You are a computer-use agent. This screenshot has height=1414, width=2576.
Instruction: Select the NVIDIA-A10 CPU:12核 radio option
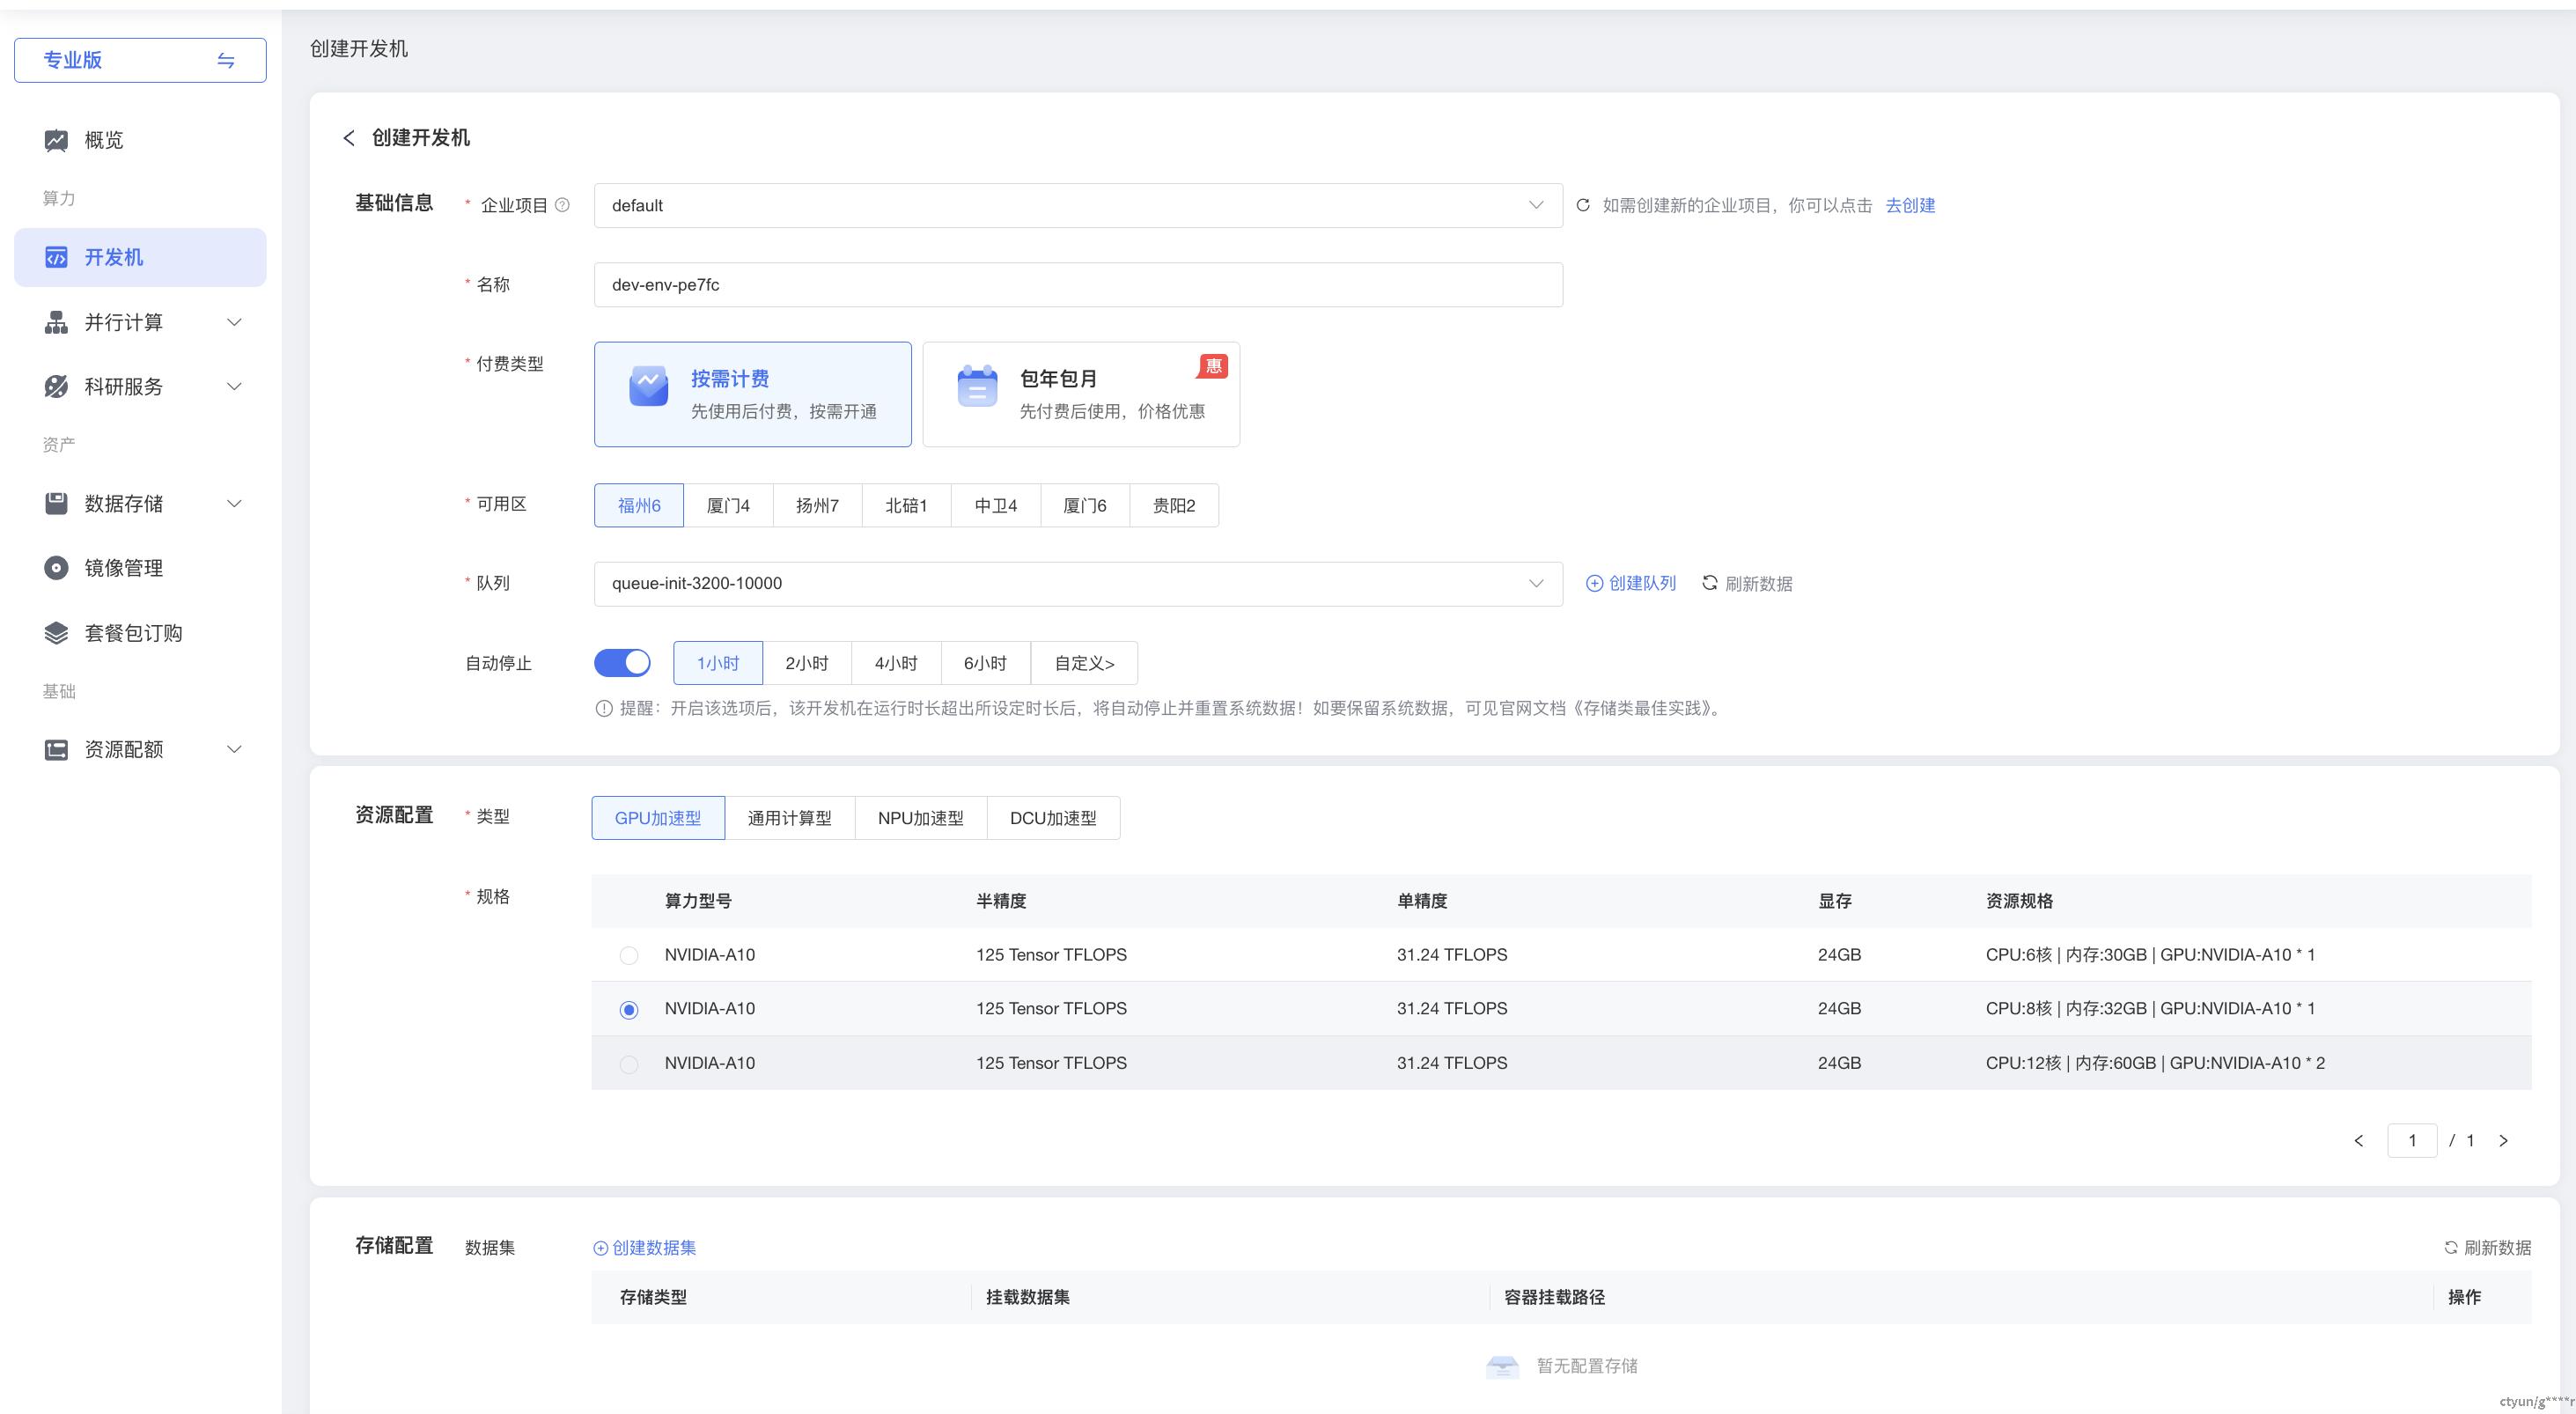[x=629, y=1064]
